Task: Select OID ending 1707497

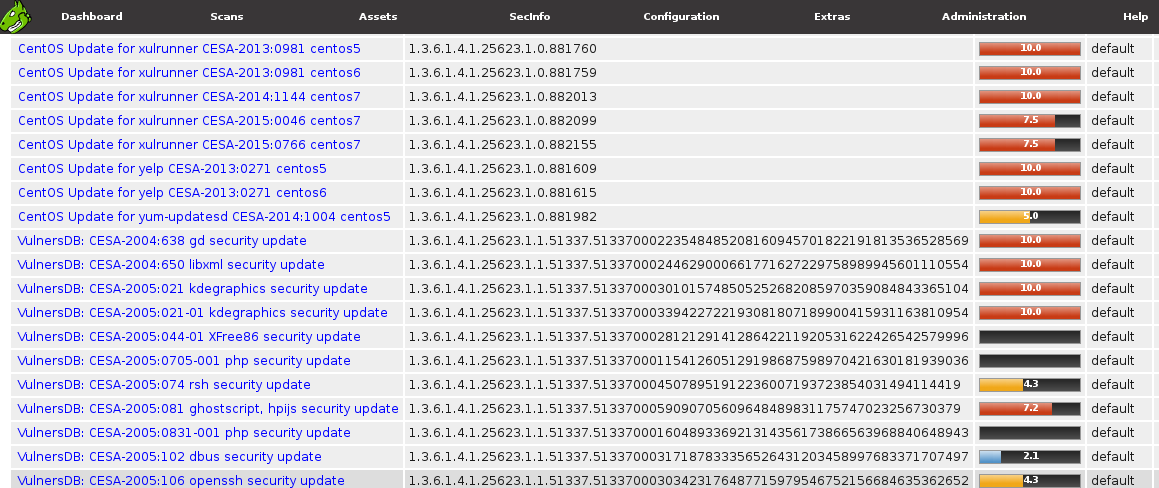Action: (x=689, y=457)
